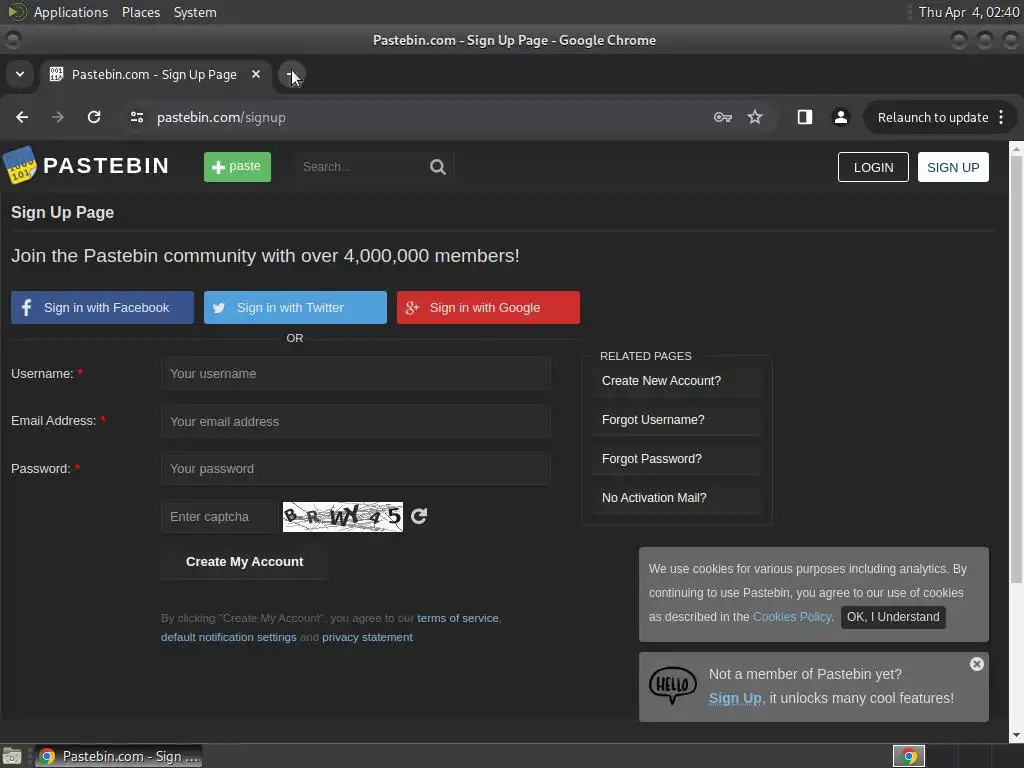The width and height of the screenshot is (1024, 768).
Task: Close the Pastebin Sign Up tab
Action: point(256,74)
